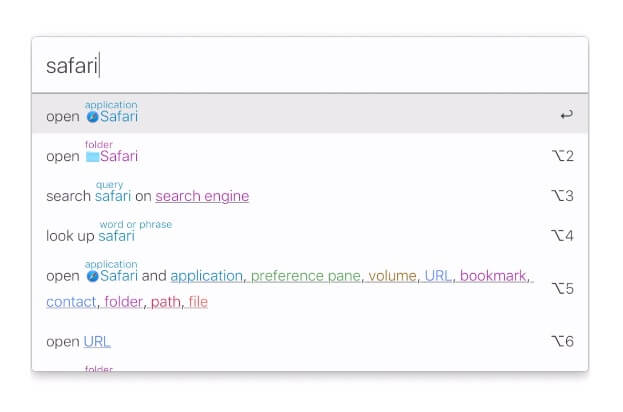The width and height of the screenshot is (623, 412).
Task: Click the underlined 'folder' placeholder
Action: pyautogui.click(x=123, y=302)
